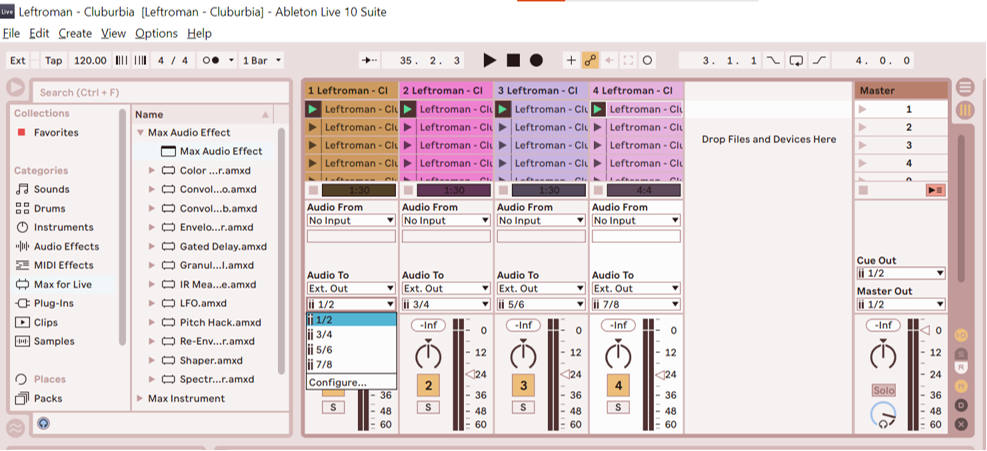This screenshot has height=451, width=987.
Task: Expand the Gated Delay.amxd item
Action: [x=152, y=246]
